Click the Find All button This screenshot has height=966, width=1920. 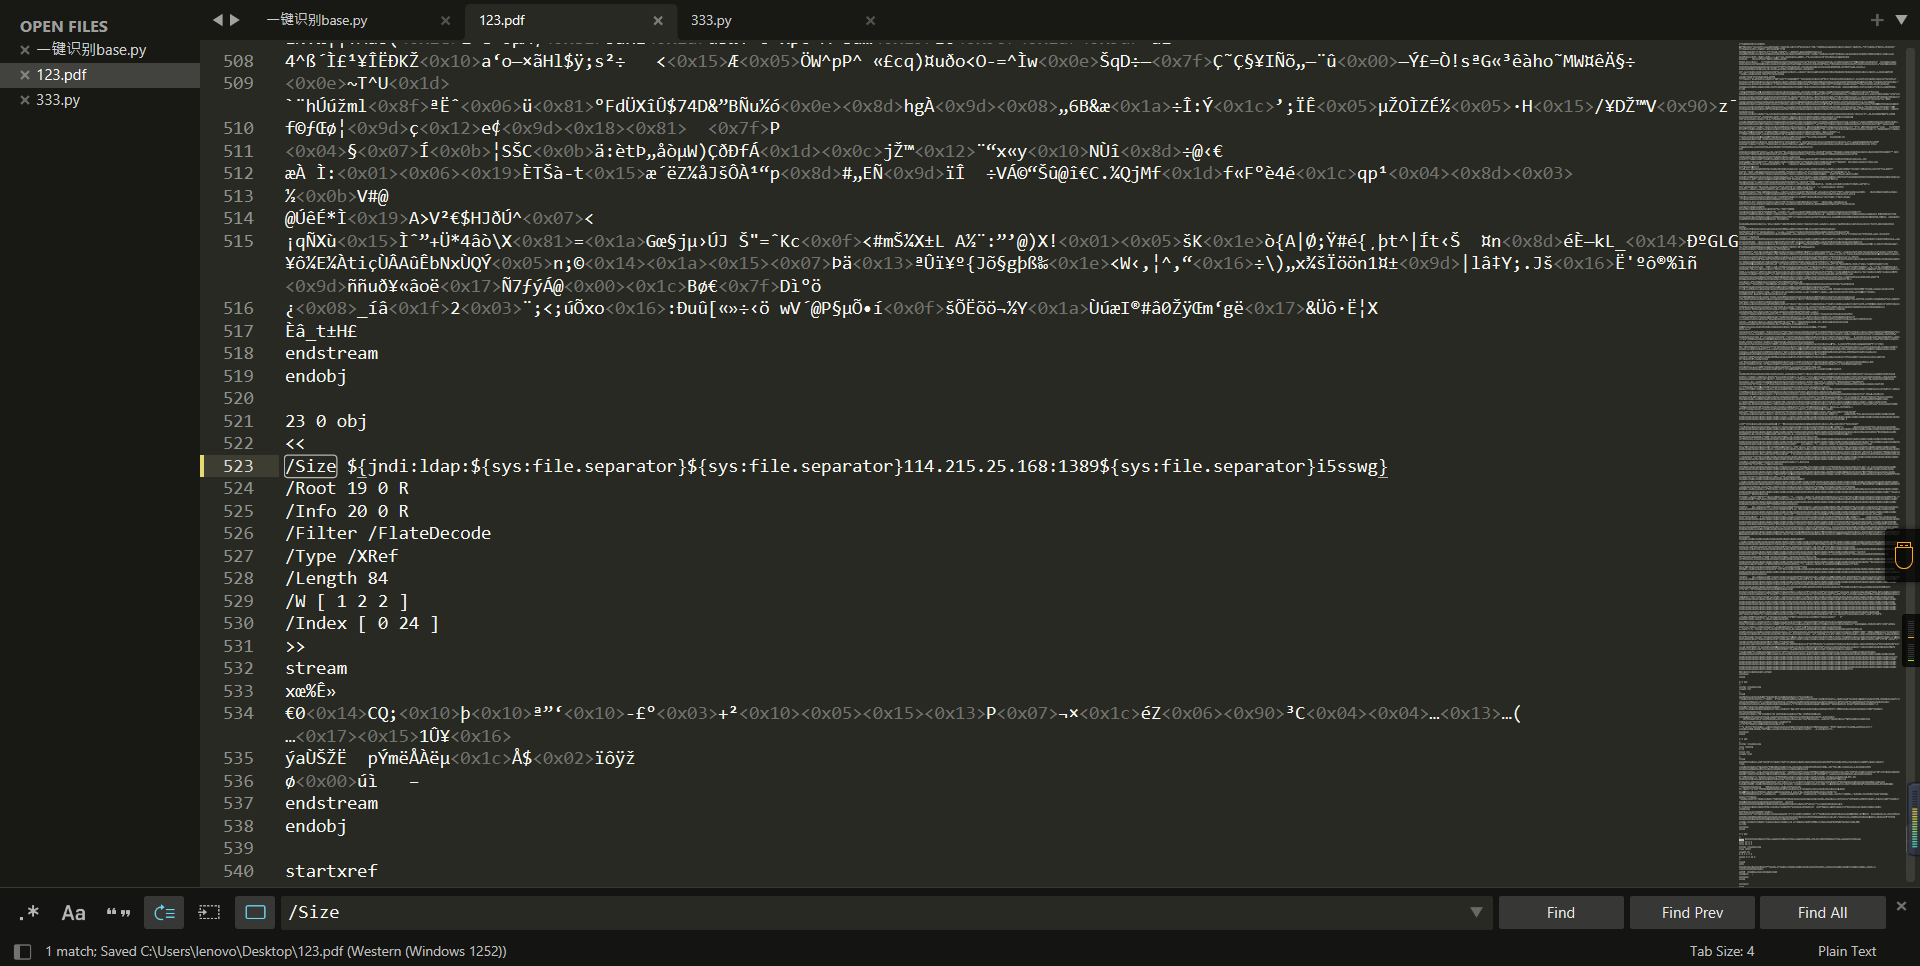1822,912
